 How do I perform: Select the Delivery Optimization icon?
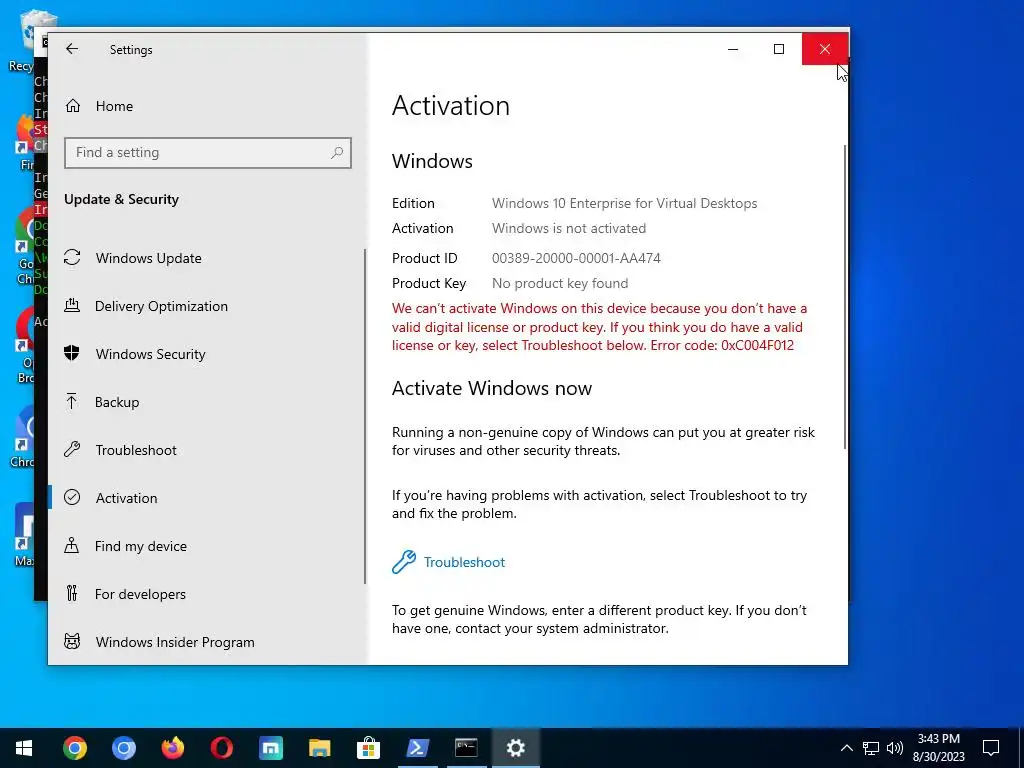pos(72,306)
